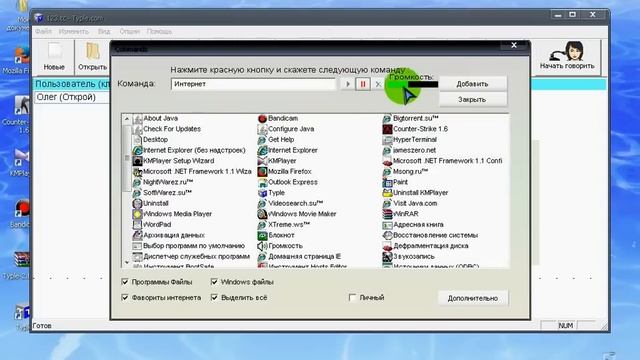Open the Изменить menu
This screenshot has width=640, height=360.
[x=73, y=31]
